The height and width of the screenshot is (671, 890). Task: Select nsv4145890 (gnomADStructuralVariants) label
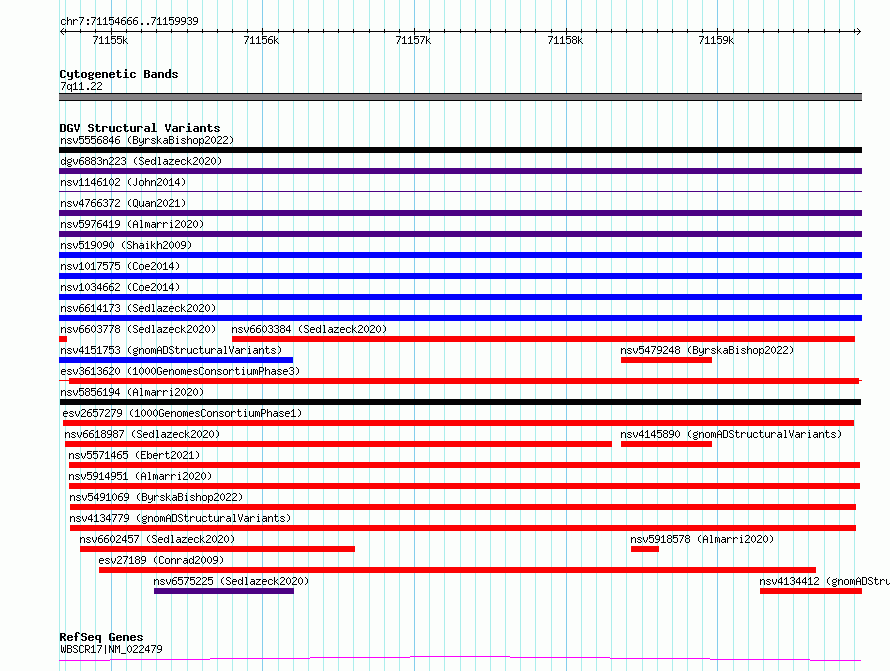[731, 434]
